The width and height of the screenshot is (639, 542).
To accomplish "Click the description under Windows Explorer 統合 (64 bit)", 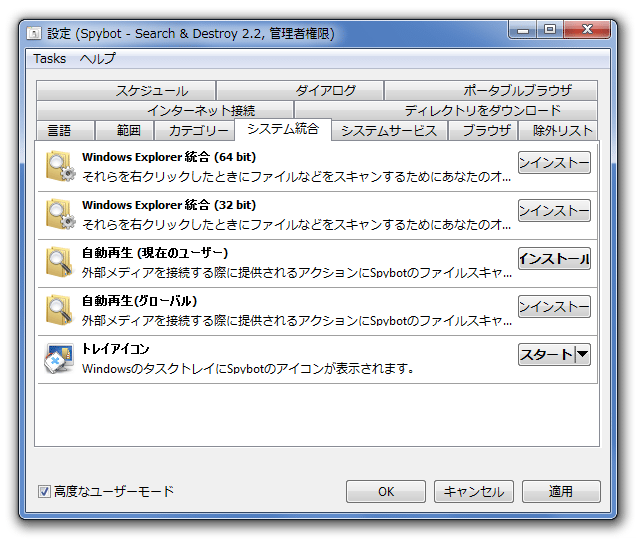I will [296, 176].
